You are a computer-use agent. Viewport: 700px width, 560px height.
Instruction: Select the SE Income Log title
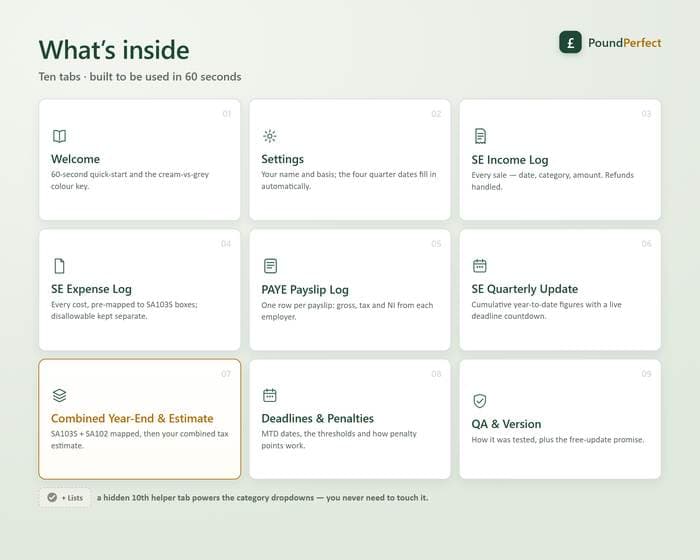pos(510,159)
